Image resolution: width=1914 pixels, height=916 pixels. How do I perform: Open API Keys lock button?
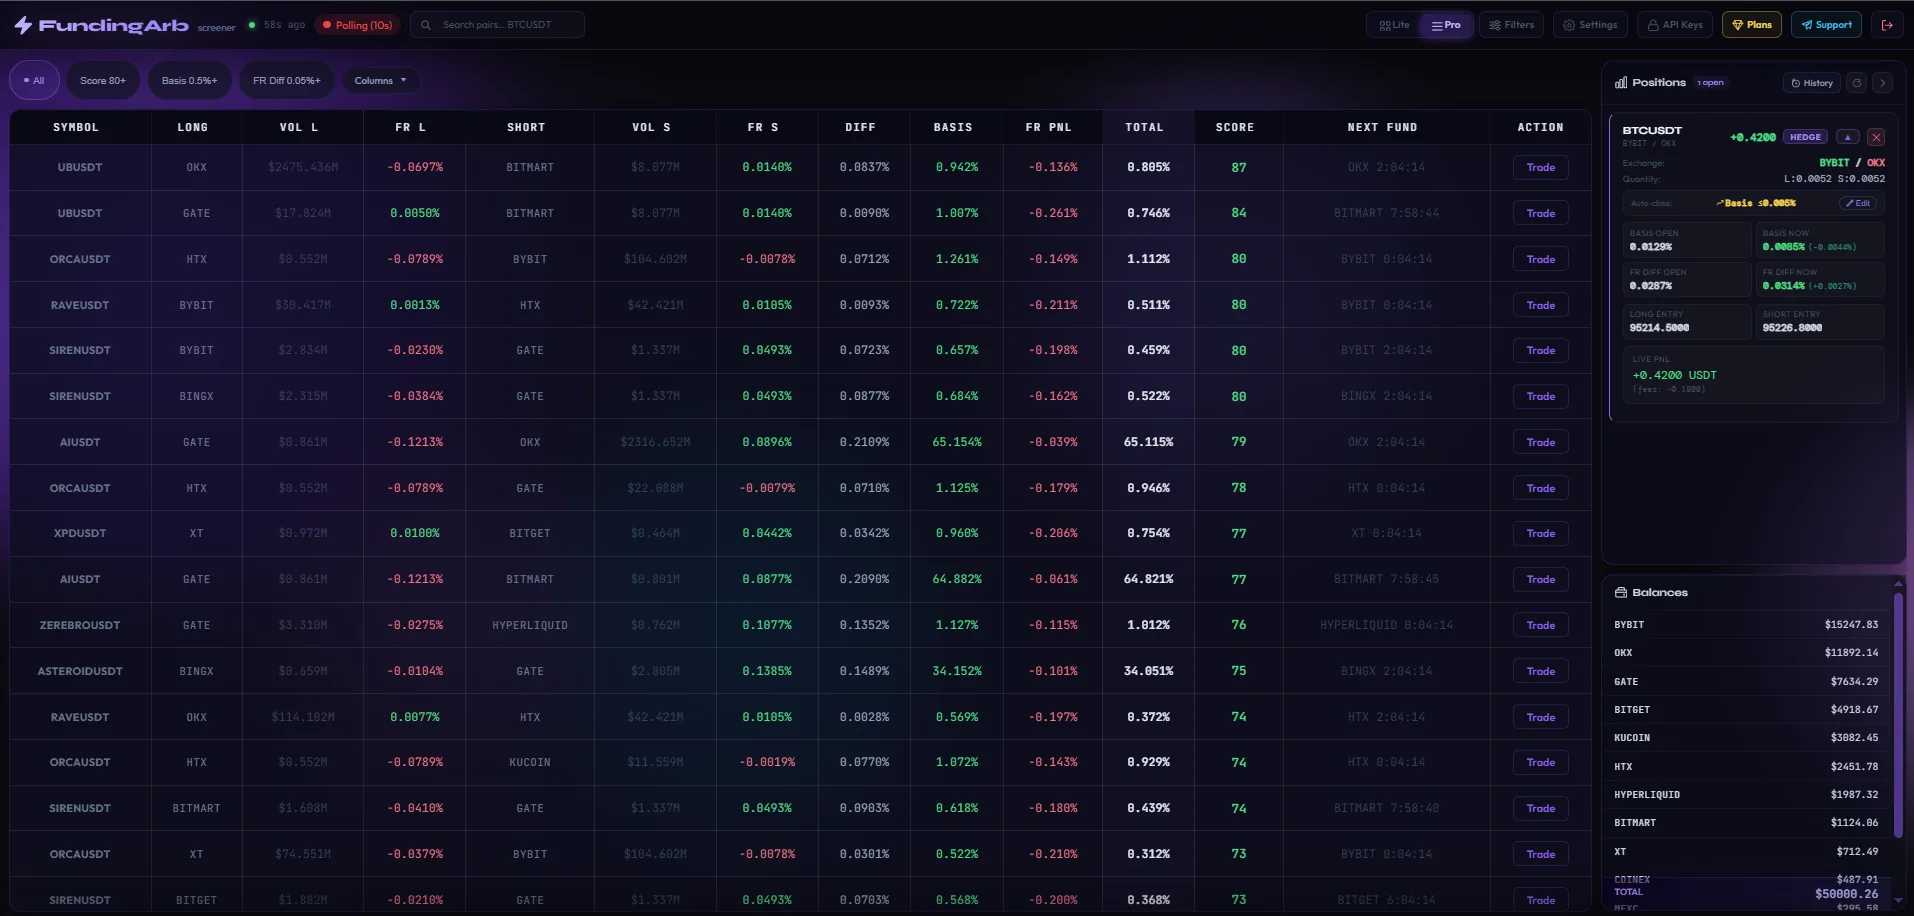pos(1675,25)
